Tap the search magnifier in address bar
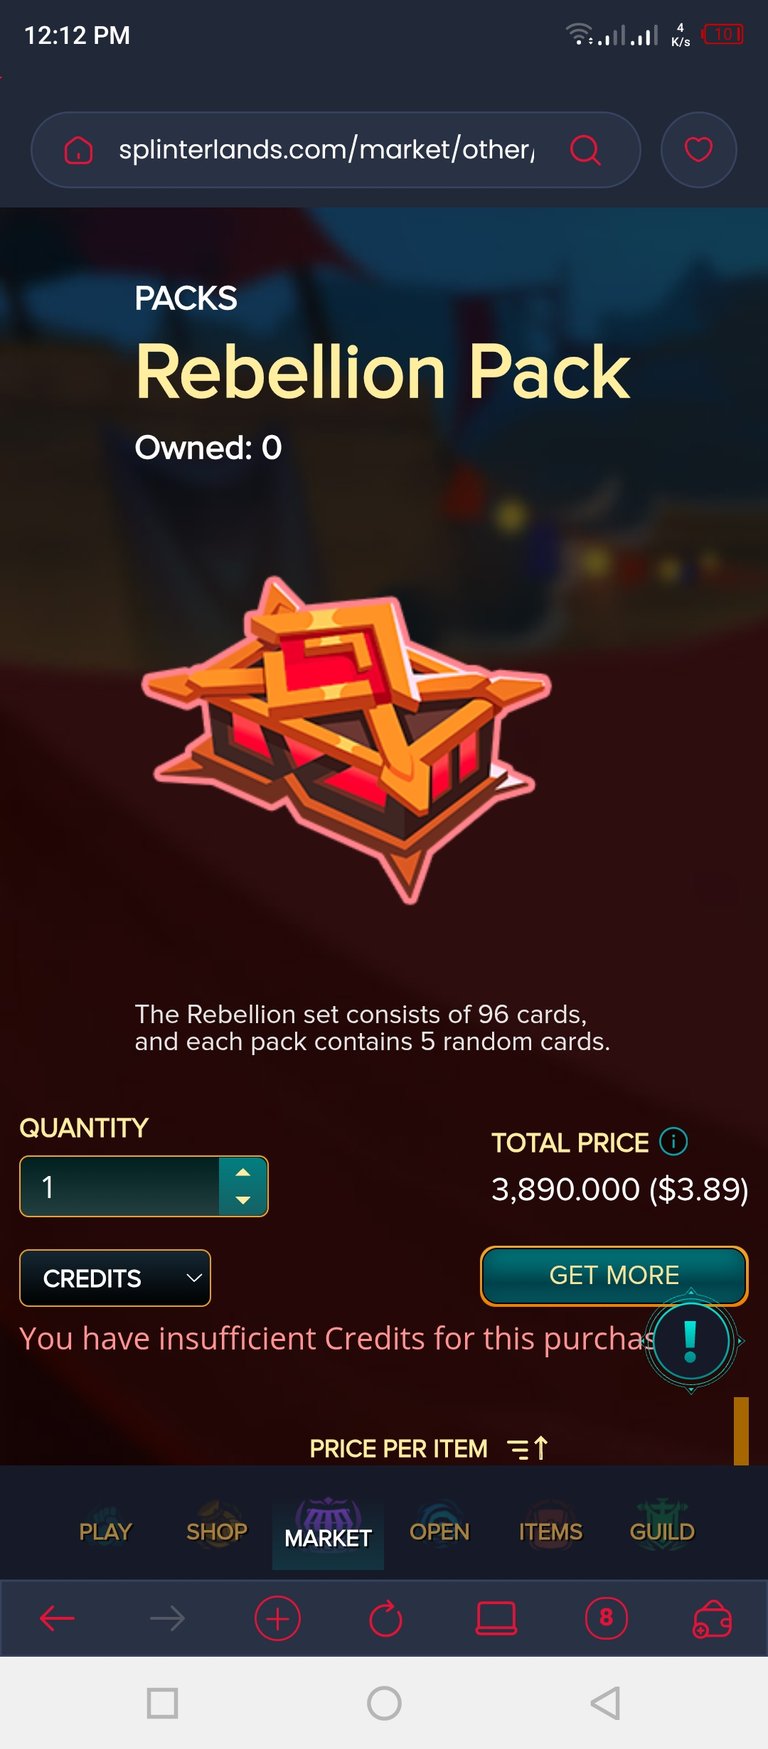Image resolution: width=768 pixels, height=1749 pixels. tap(585, 150)
